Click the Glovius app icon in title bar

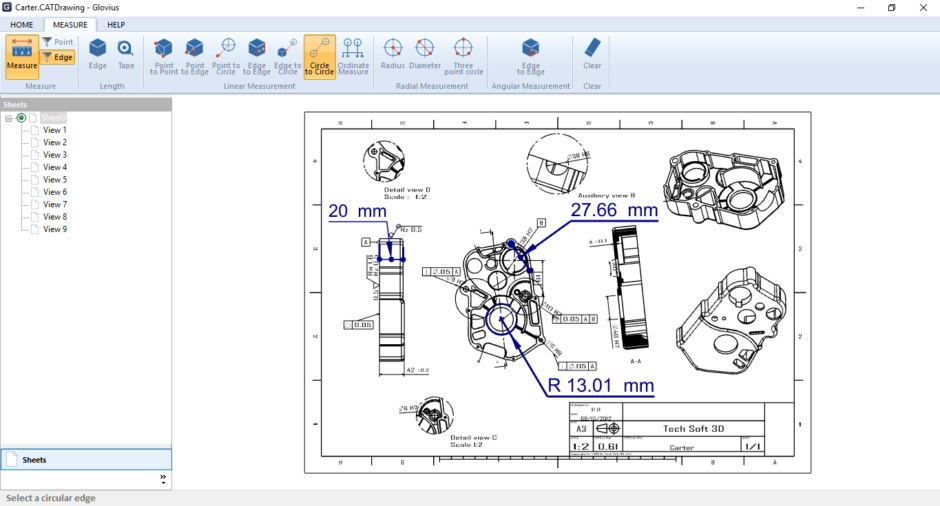pyautogui.click(x=7, y=7)
